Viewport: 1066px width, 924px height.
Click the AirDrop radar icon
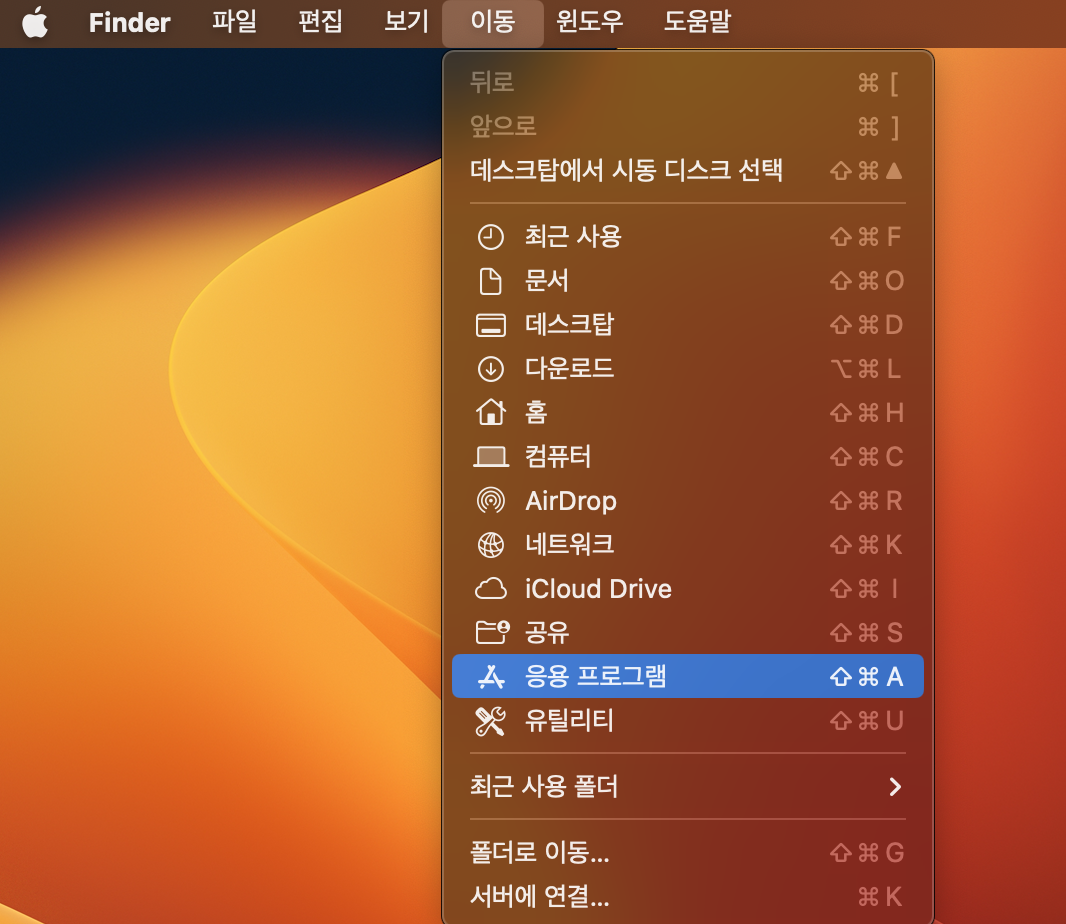point(491,501)
